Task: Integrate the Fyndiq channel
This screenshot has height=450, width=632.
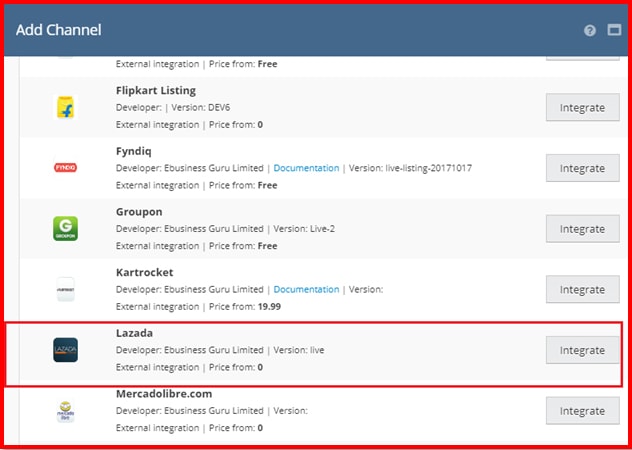Action: (x=582, y=168)
